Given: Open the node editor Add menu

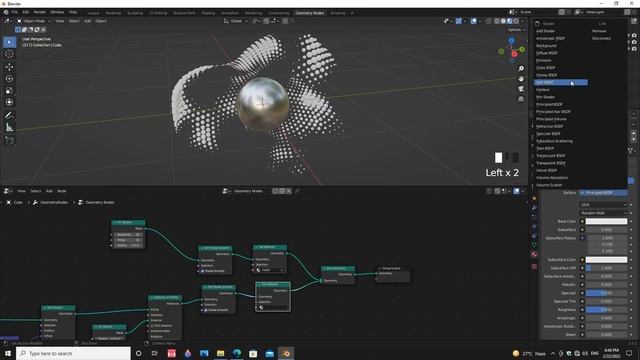Looking at the screenshot, I should point(49,191).
